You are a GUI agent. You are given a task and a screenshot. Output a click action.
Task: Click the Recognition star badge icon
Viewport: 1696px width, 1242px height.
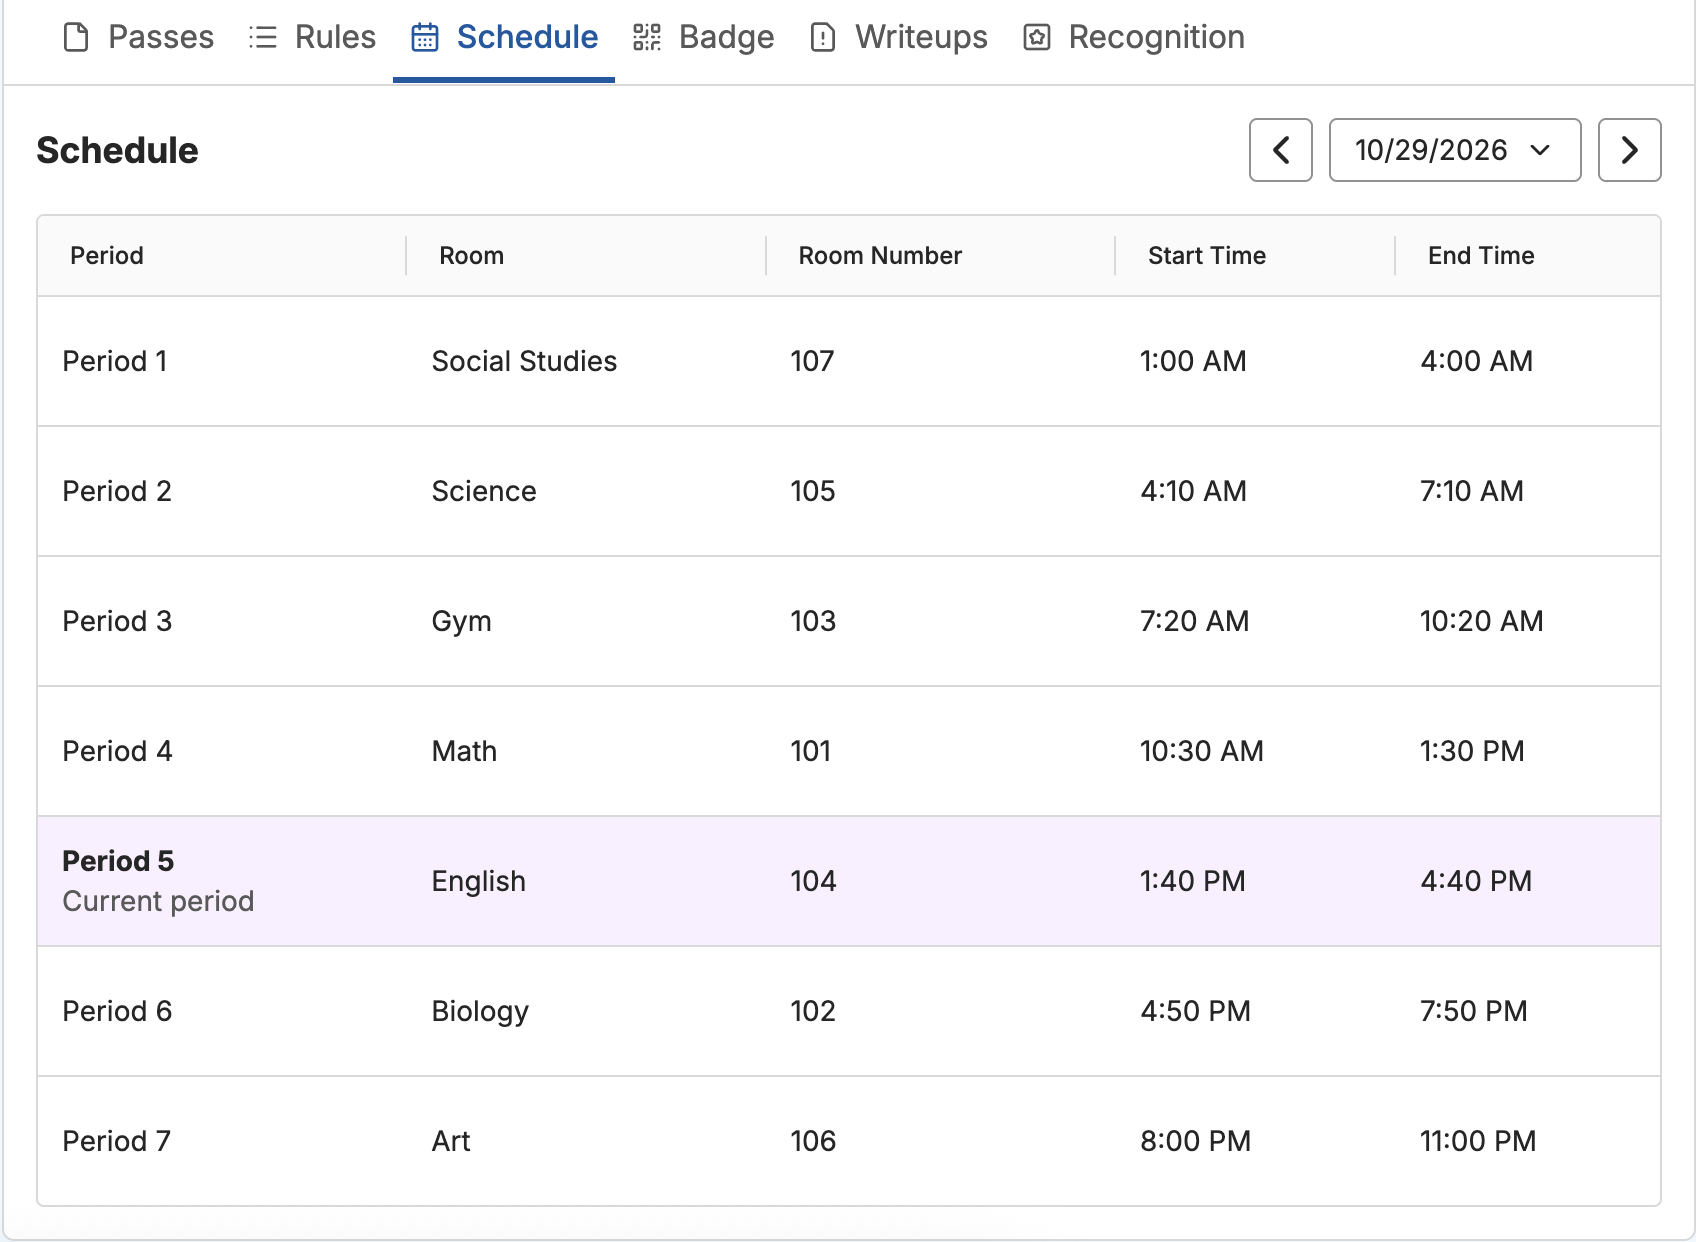click(1037, 38)
